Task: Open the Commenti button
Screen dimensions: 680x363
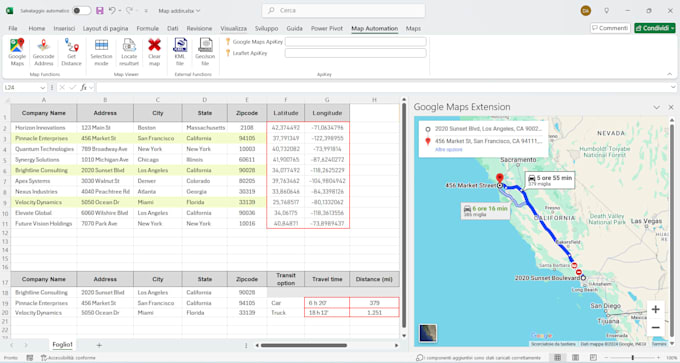Action: [x=610, y=28]
